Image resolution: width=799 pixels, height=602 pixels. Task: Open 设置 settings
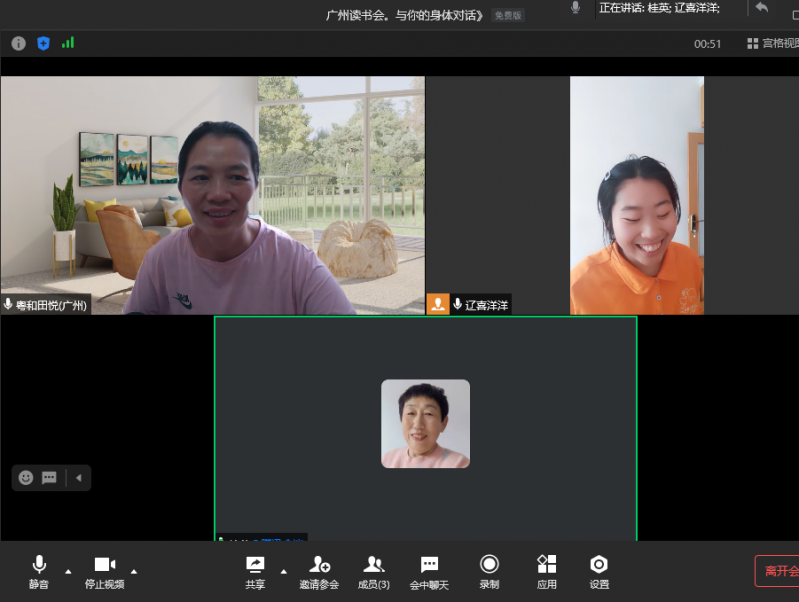pos(598,571)
